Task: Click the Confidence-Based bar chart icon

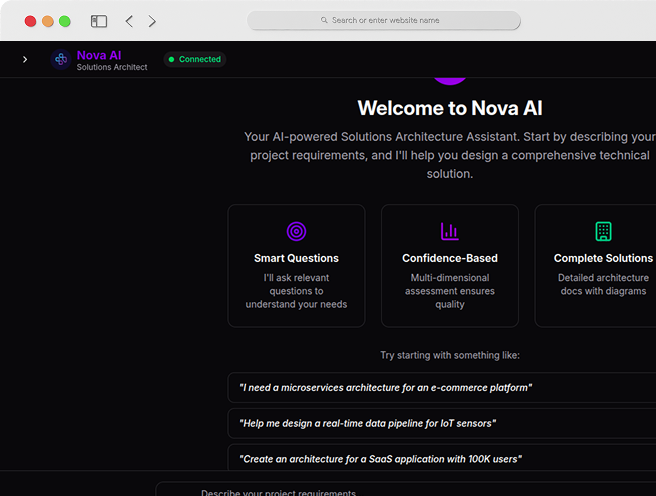Action: (x=450, y=231)
